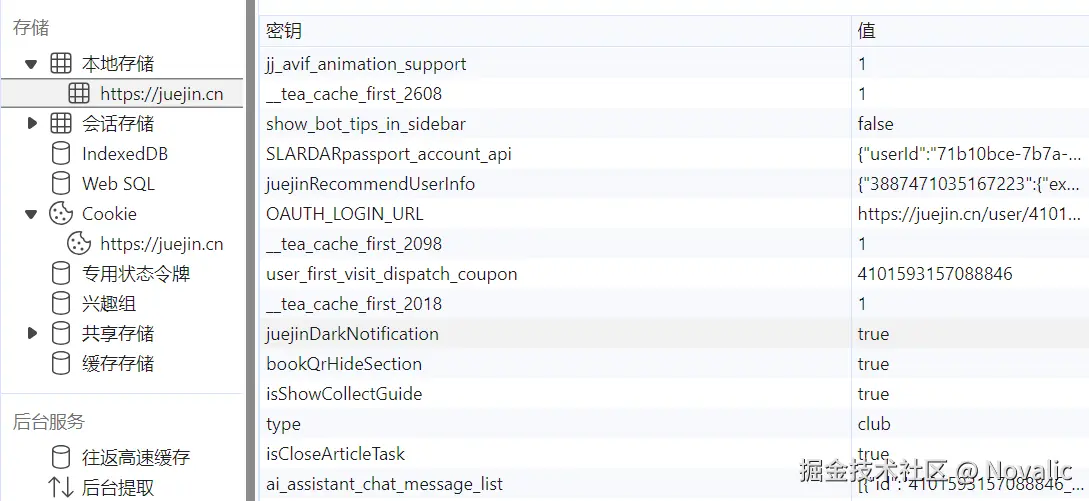Select the isShowCollectGuide key
1089x501 pixels.
344,394
